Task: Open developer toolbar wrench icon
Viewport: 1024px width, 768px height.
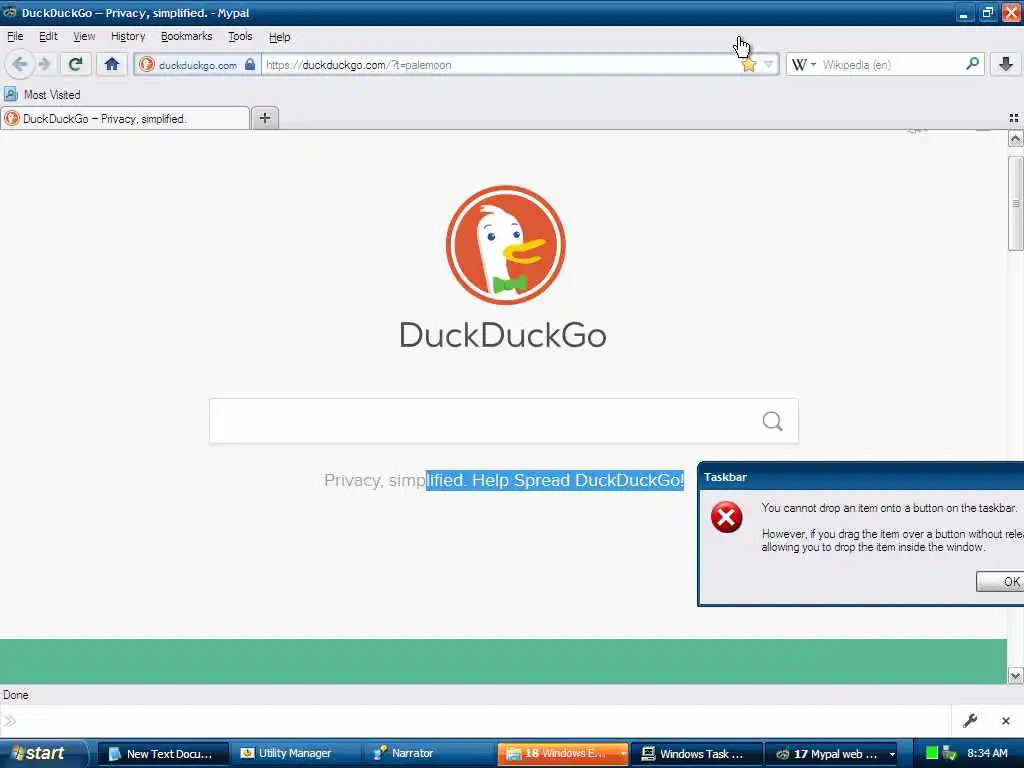Action: [970, 720]
